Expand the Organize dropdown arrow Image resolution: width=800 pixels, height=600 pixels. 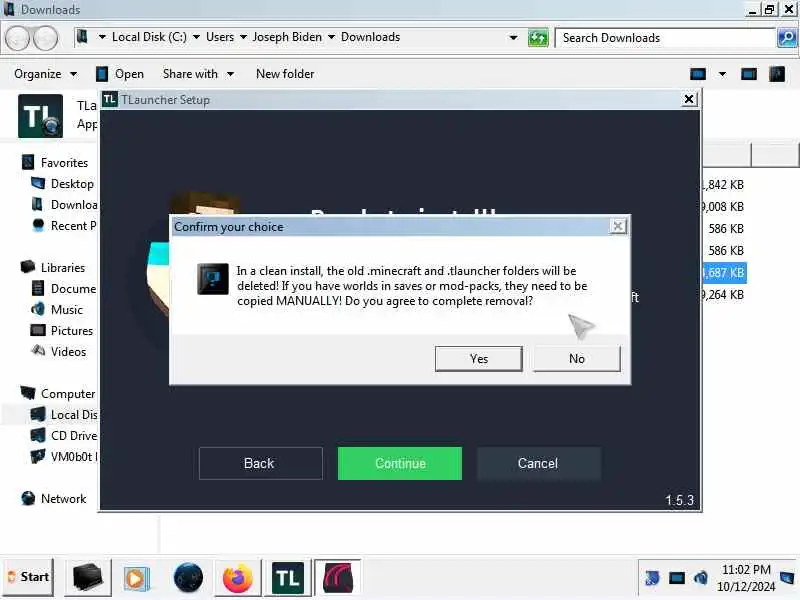click(x=73, y=74)
